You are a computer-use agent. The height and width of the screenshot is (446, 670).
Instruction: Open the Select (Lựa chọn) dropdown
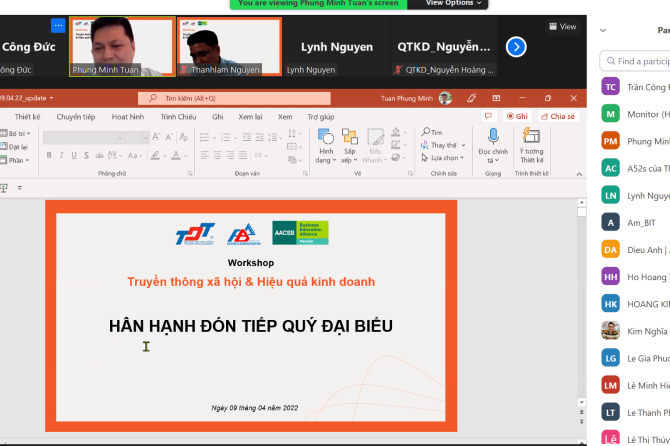pos(463,158)
